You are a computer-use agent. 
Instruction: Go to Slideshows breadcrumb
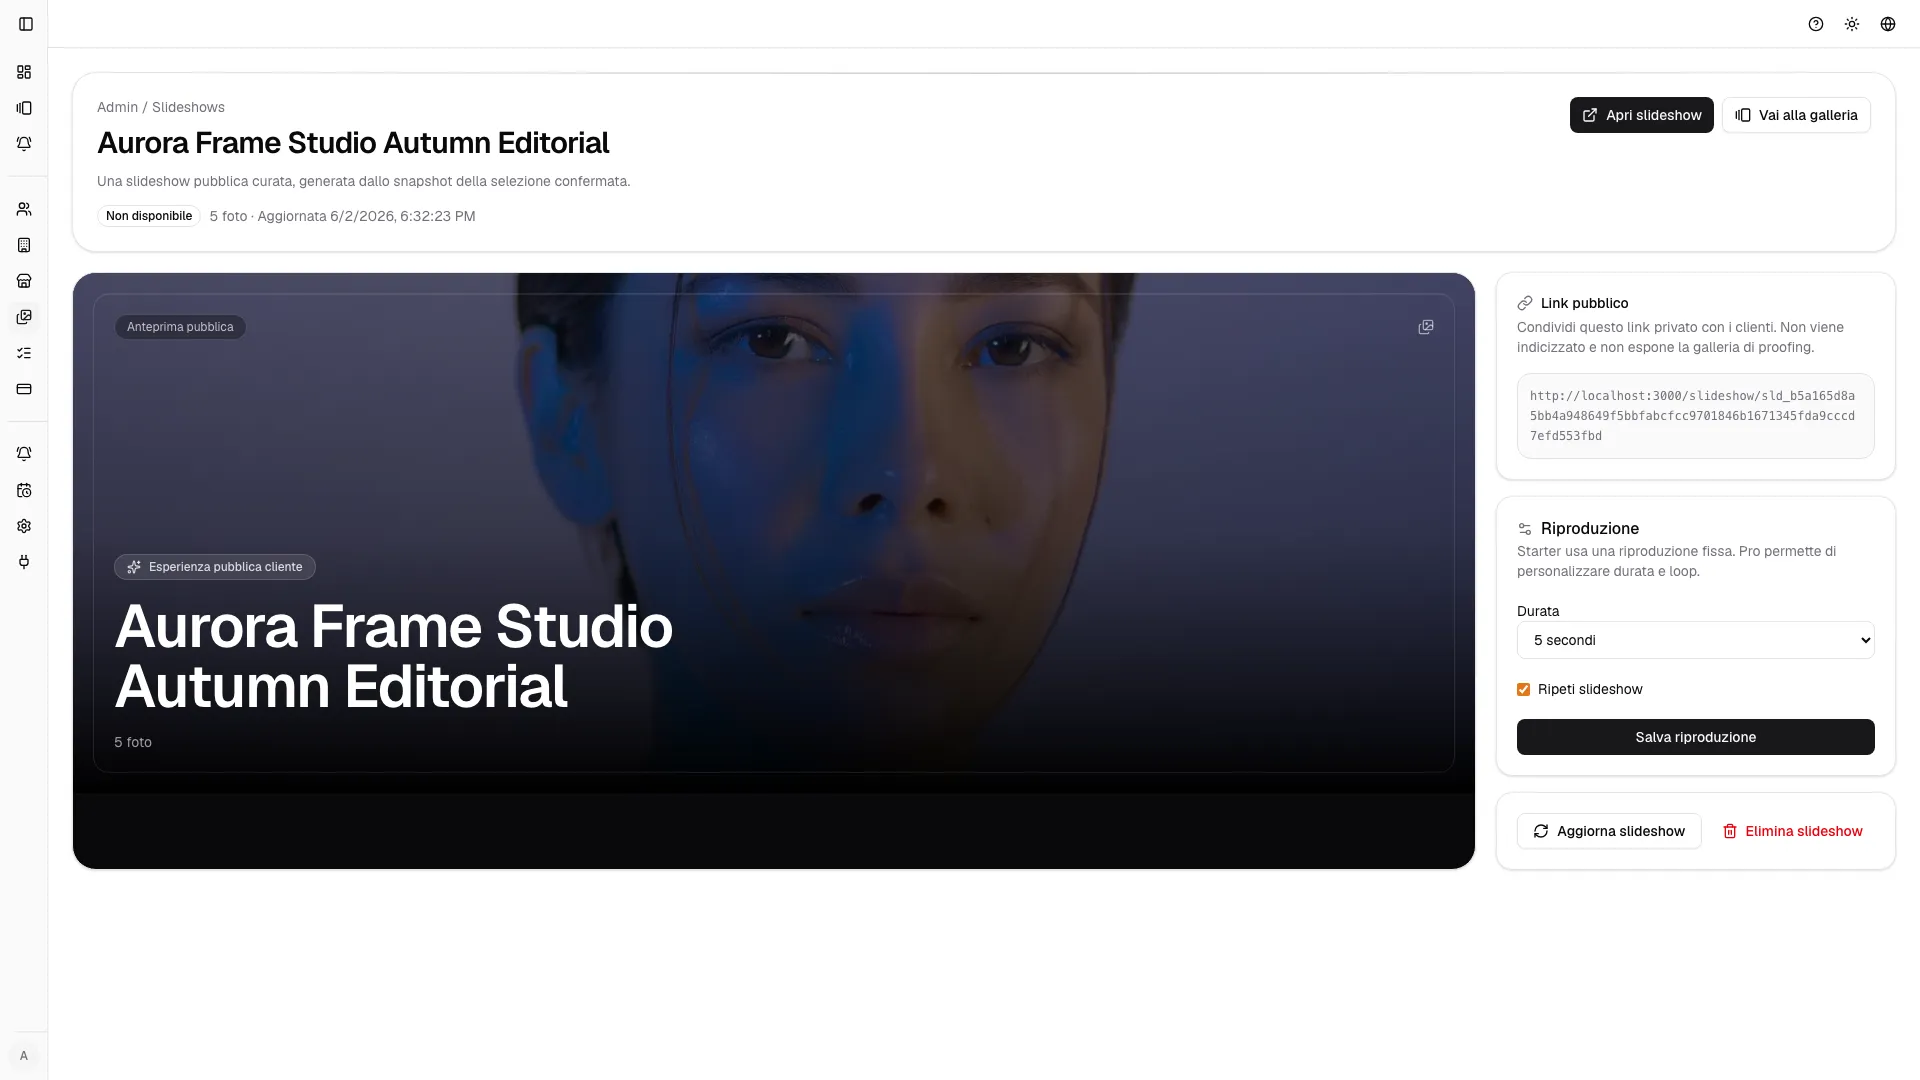coord(188,107)
